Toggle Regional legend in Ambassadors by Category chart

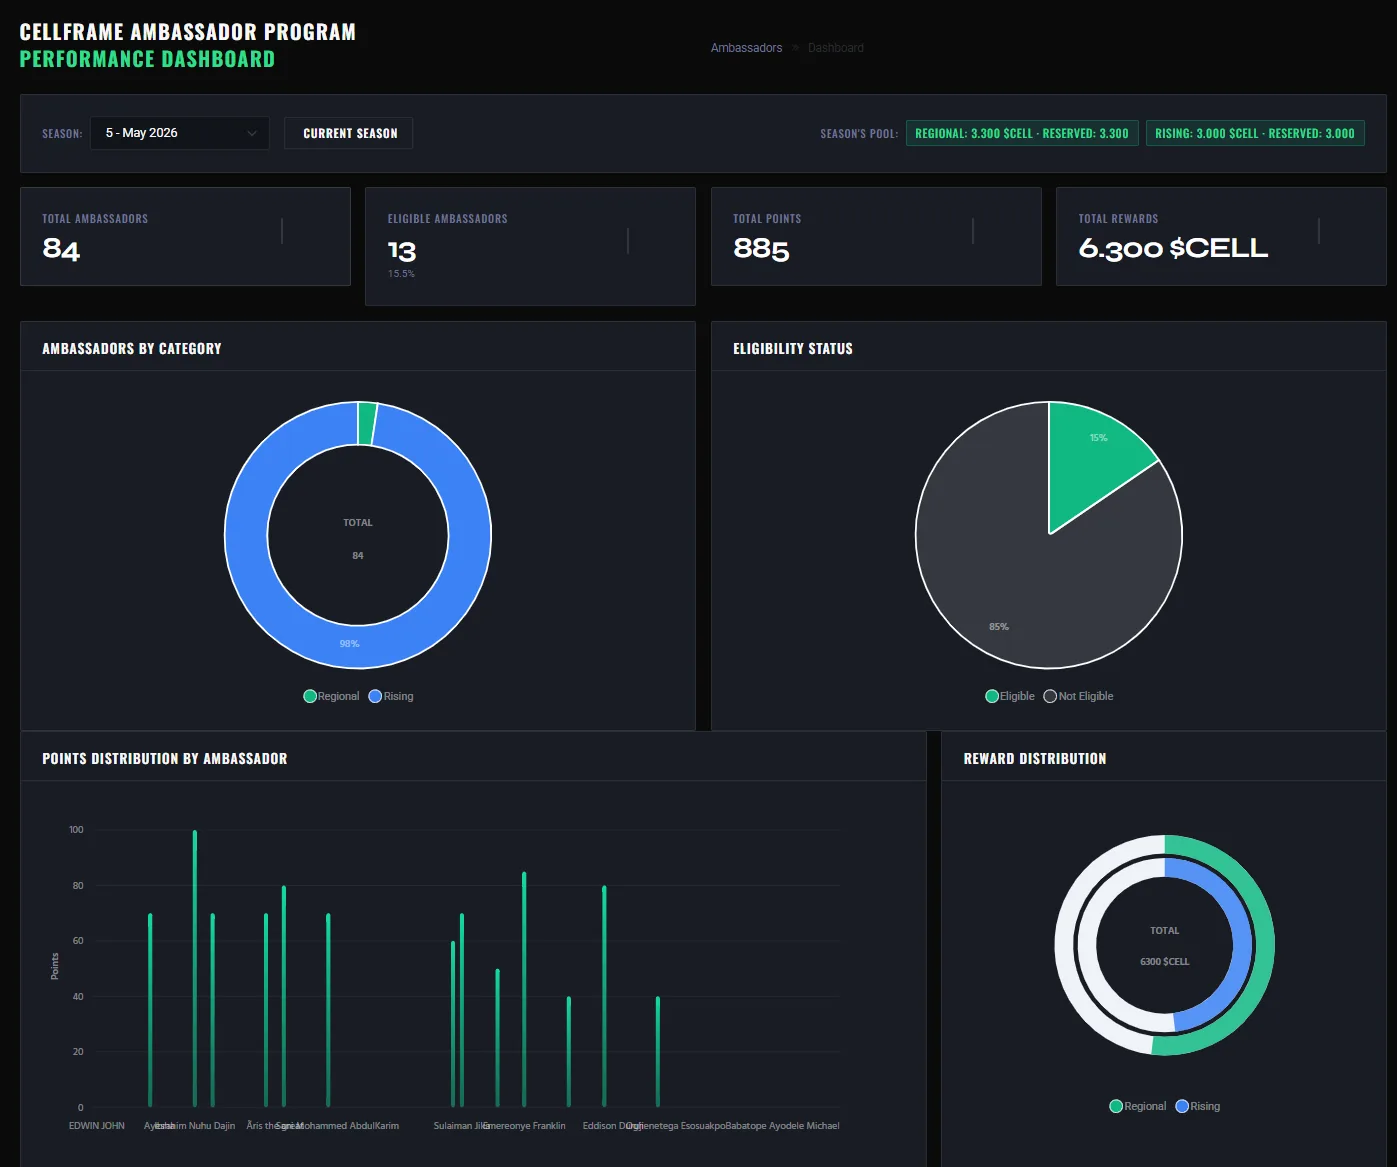click(331, 696)
